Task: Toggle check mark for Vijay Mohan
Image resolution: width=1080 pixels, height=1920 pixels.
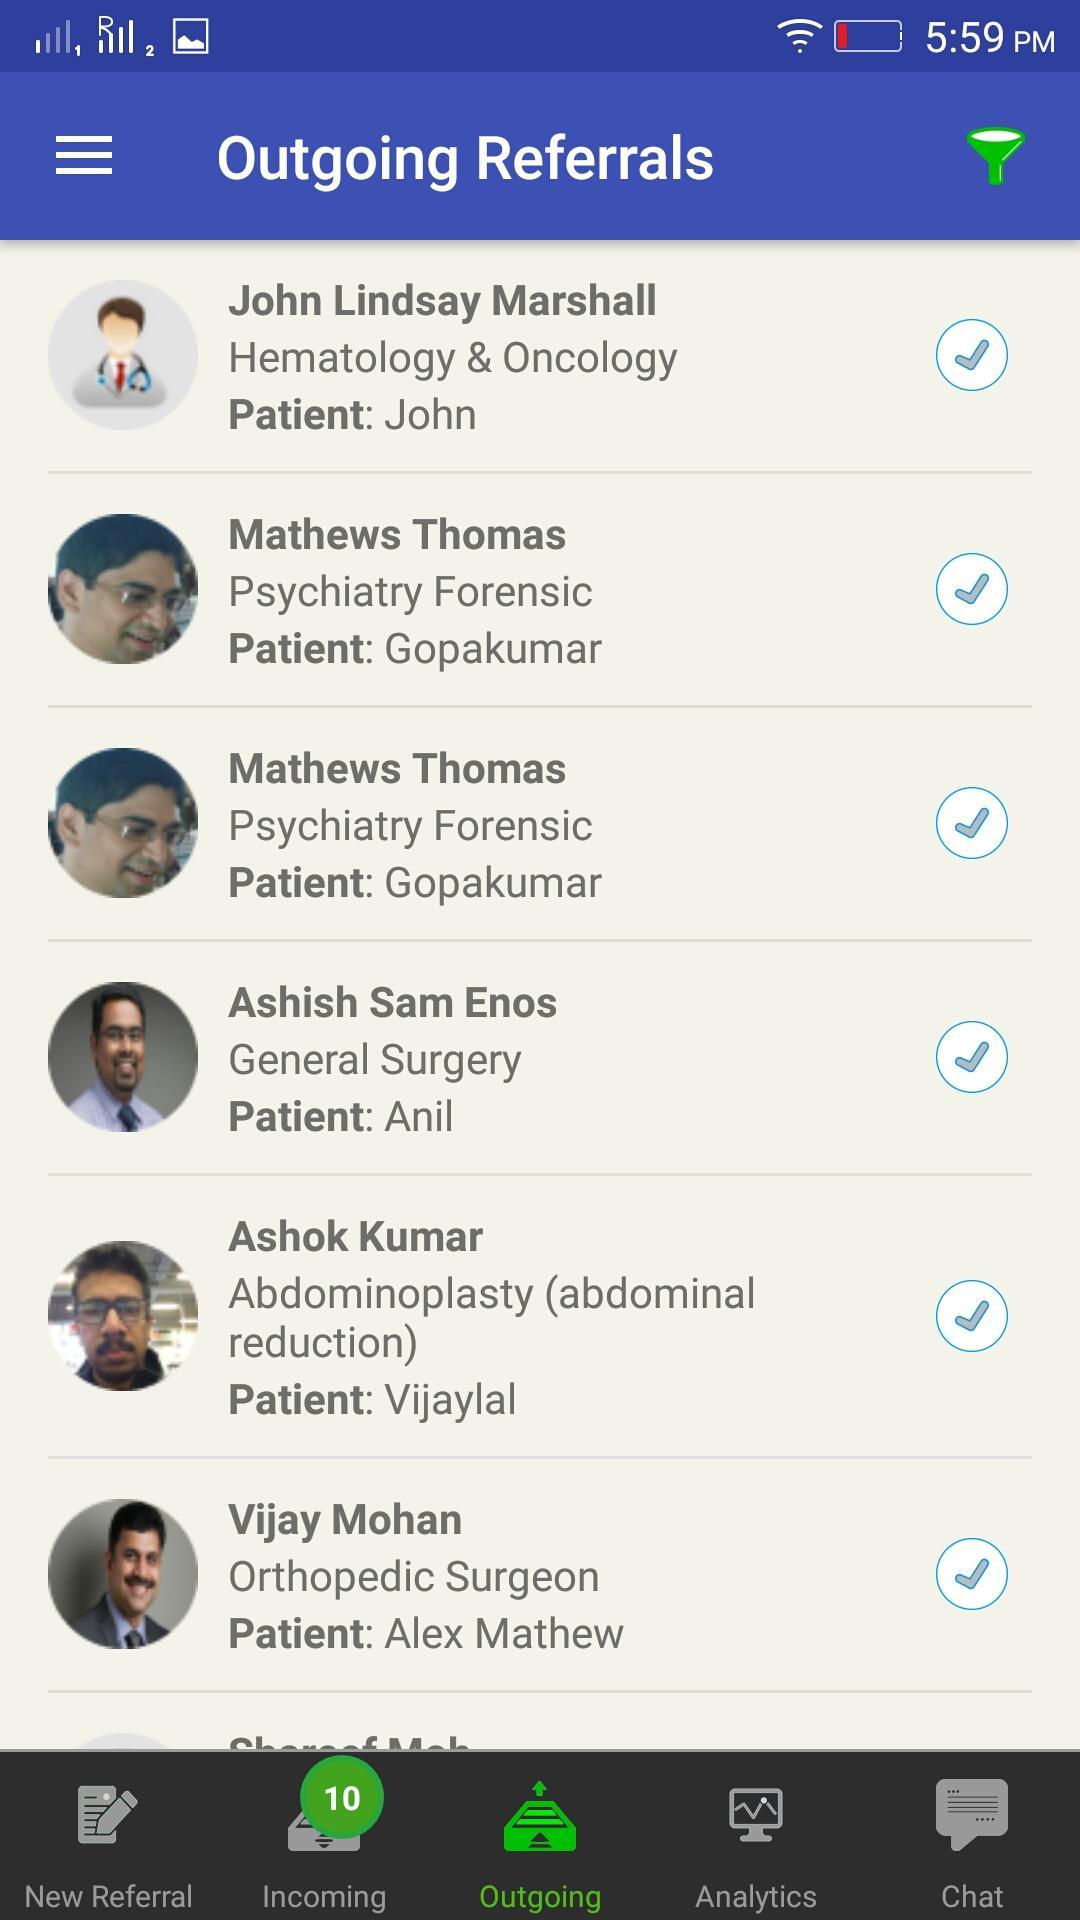Action: point(972,1574)
